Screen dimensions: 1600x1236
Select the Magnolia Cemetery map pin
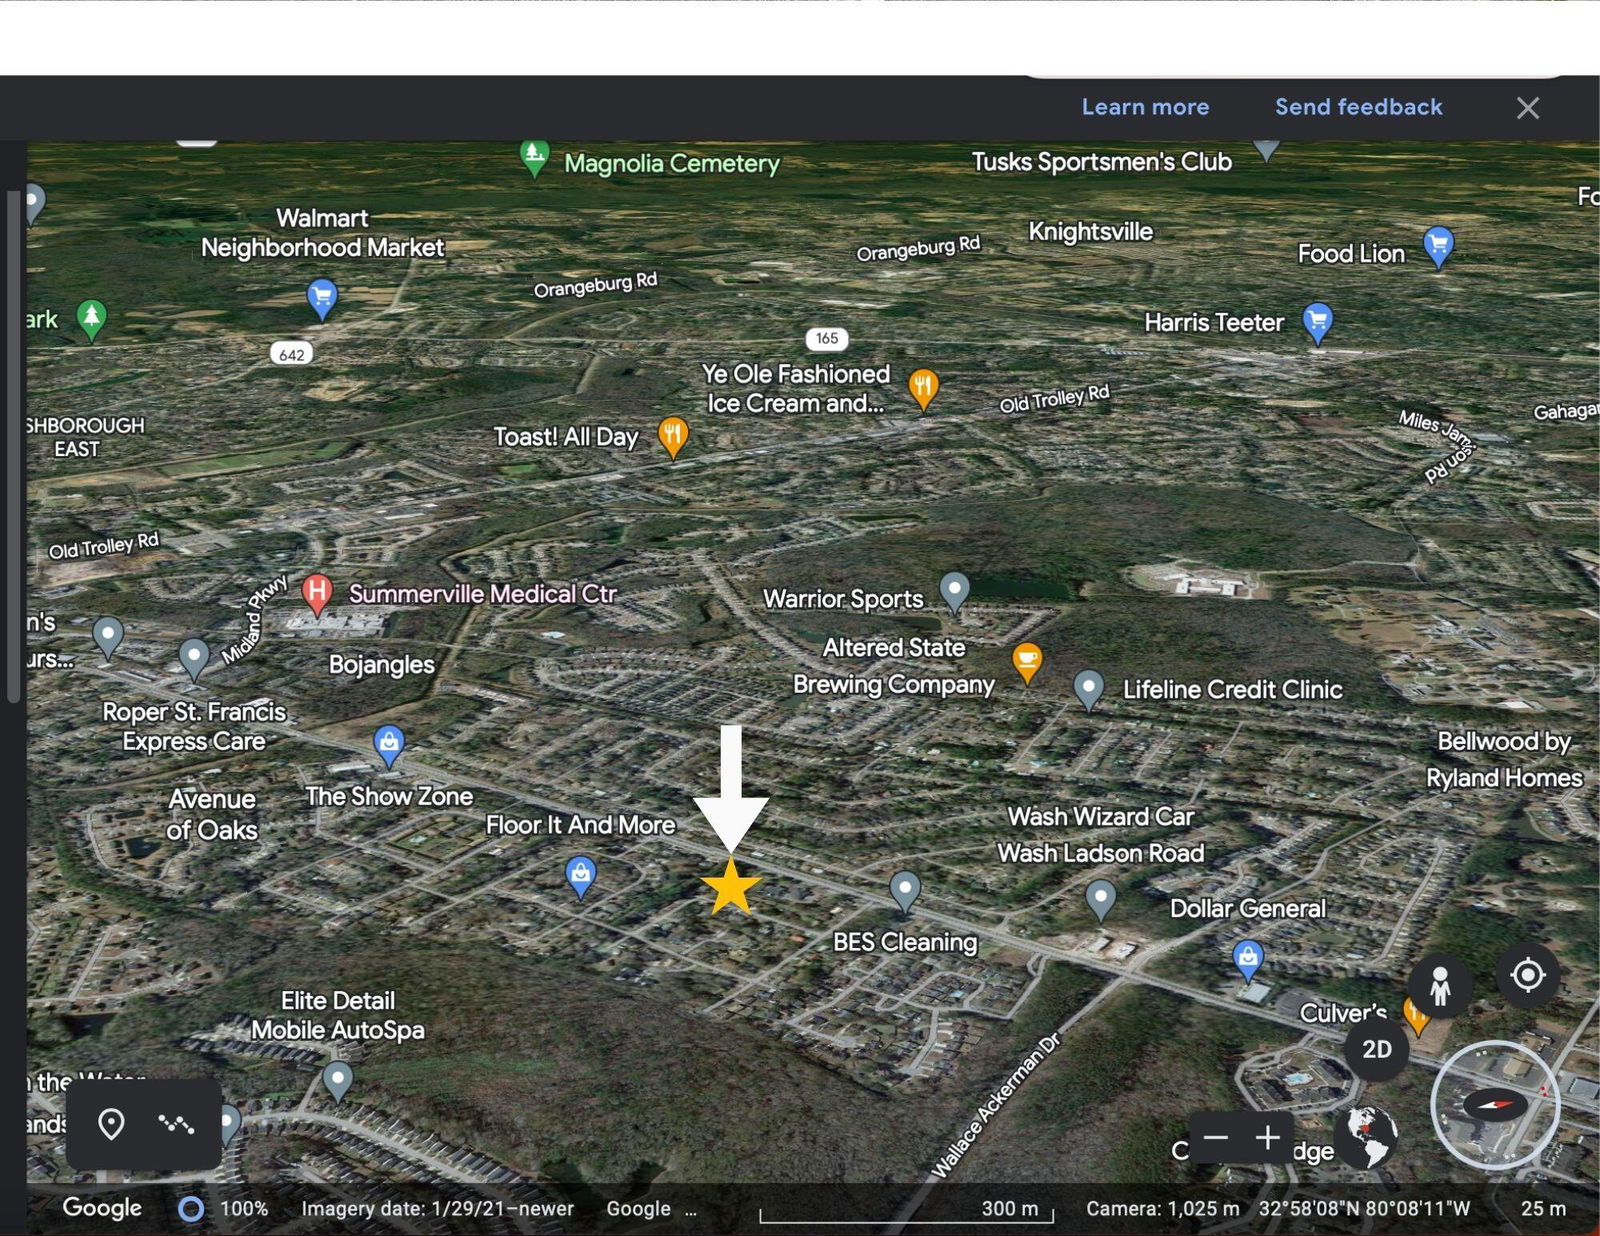tap(535, 158)
